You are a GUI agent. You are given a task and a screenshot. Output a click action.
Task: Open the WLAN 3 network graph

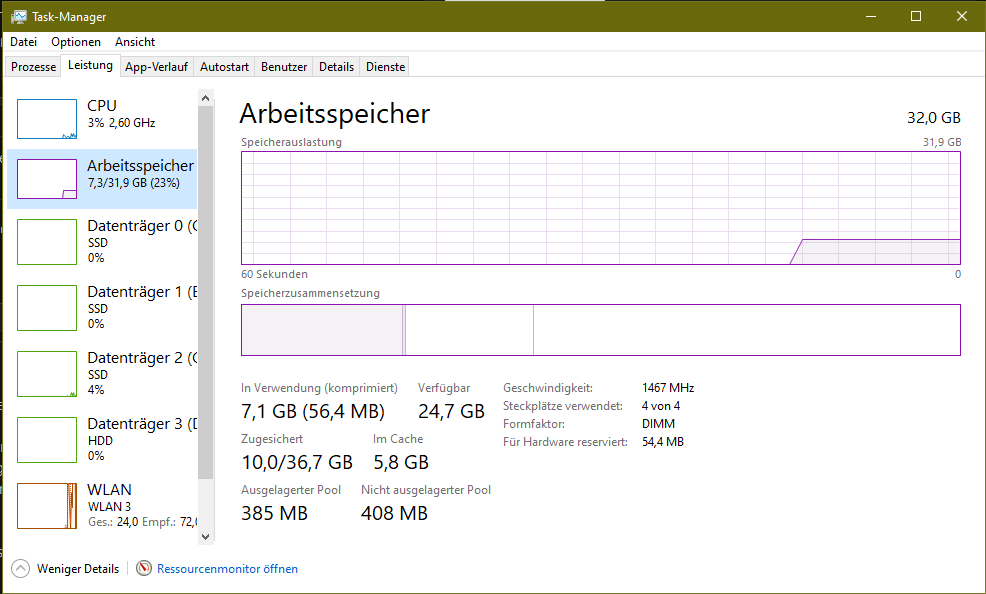coord(47,506)
